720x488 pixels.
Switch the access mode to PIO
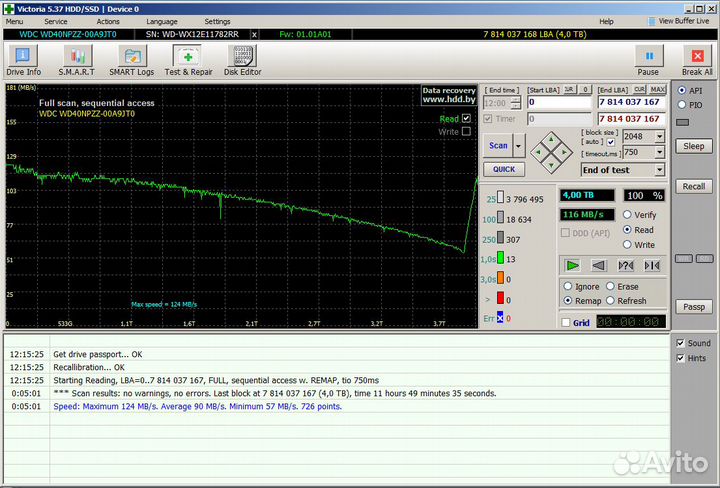point(682,104)
